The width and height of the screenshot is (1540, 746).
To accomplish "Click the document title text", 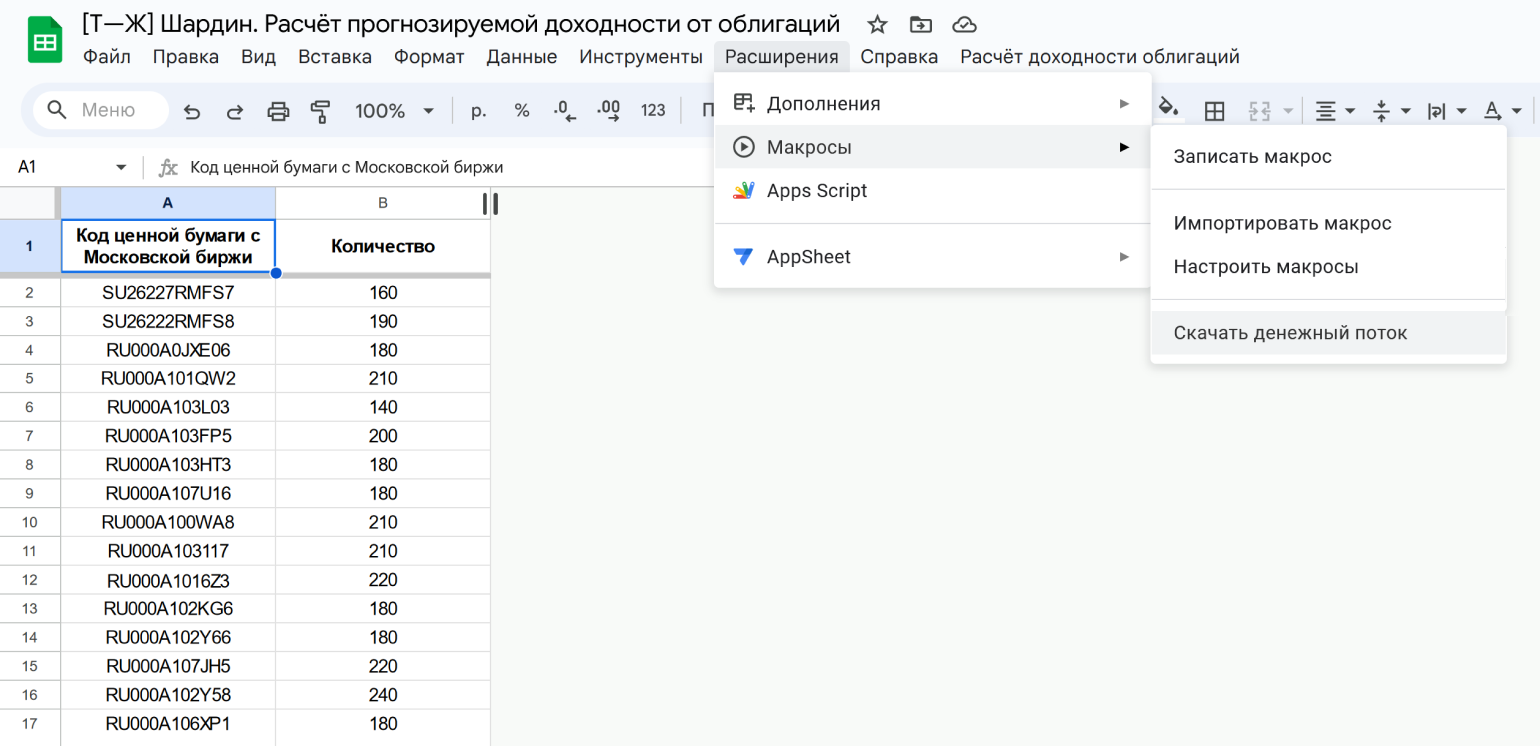I will click(461, 25).
